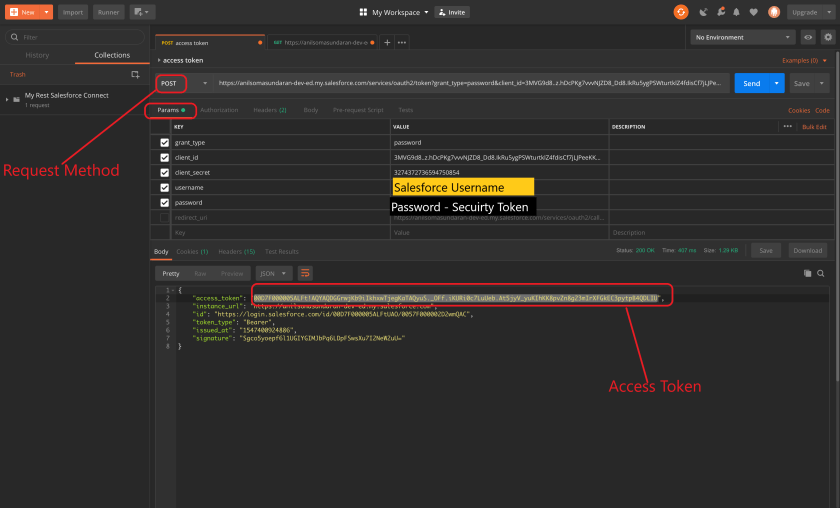Select the Params tab
The width and height of the screenshot is (840, 508).
pyautogui.click(x=170, y=110)
